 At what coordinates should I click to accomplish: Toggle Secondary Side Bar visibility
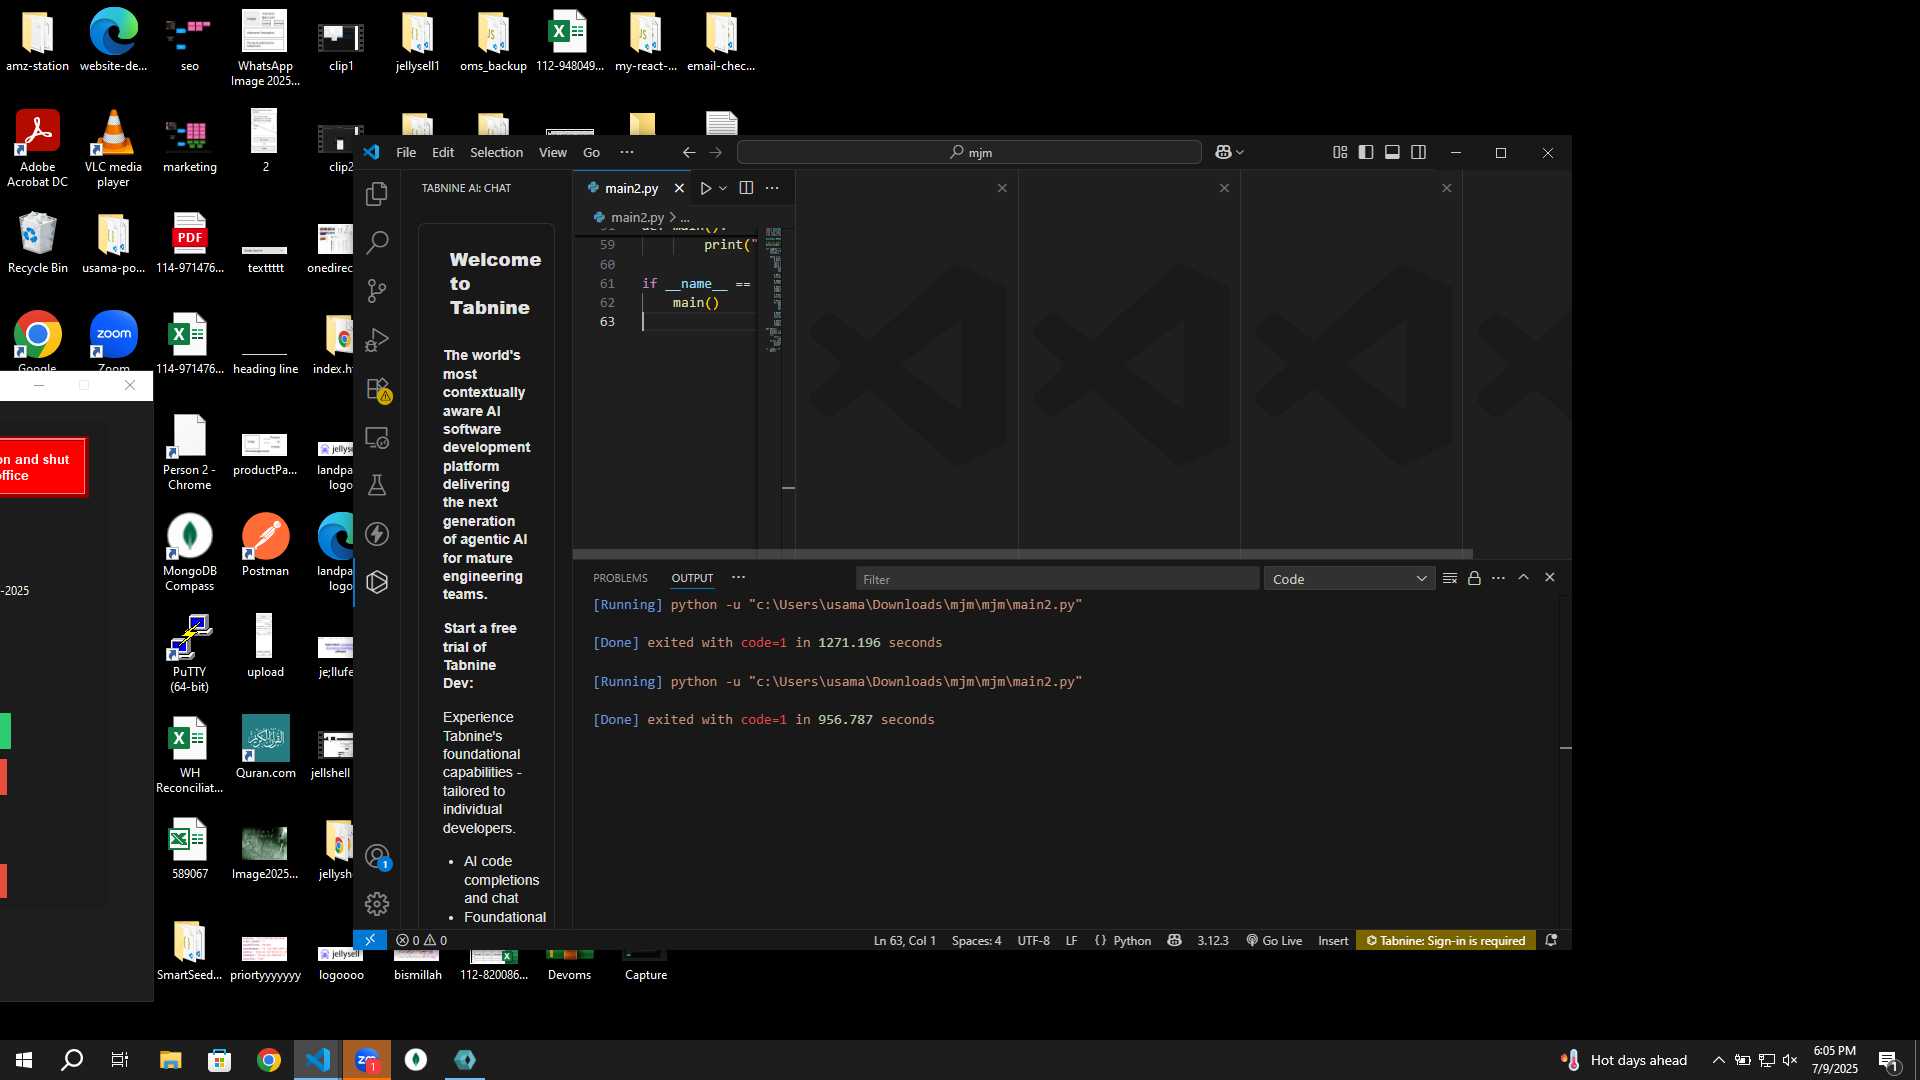[x=1418, y=152]
